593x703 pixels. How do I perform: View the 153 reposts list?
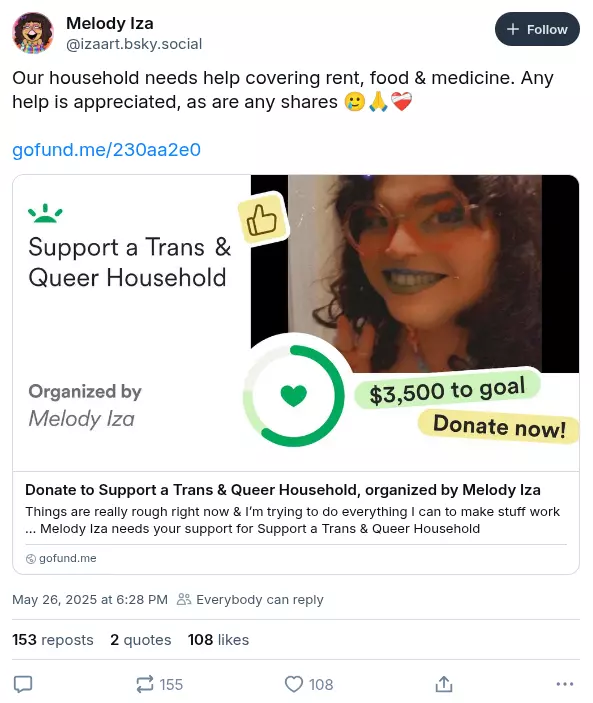(53, 639)
